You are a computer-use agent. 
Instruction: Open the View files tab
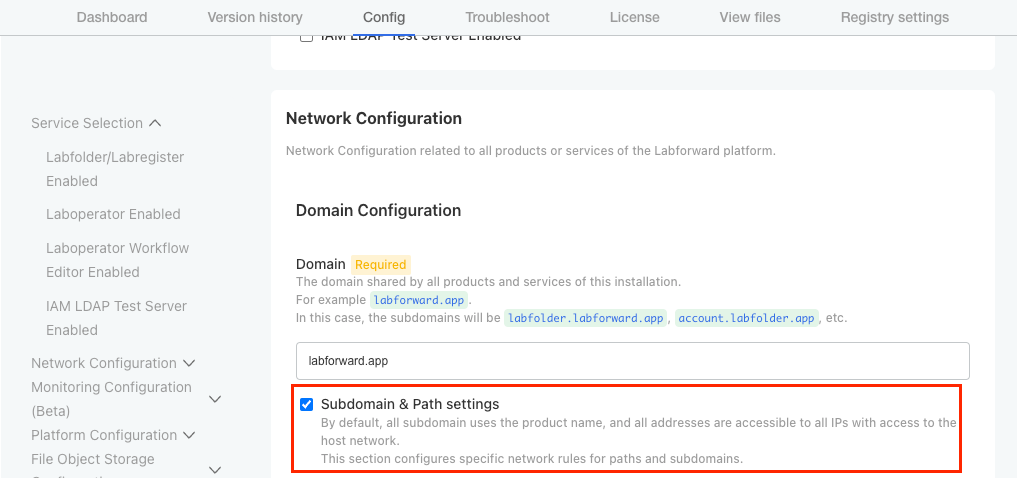click(x=750, y=18)
